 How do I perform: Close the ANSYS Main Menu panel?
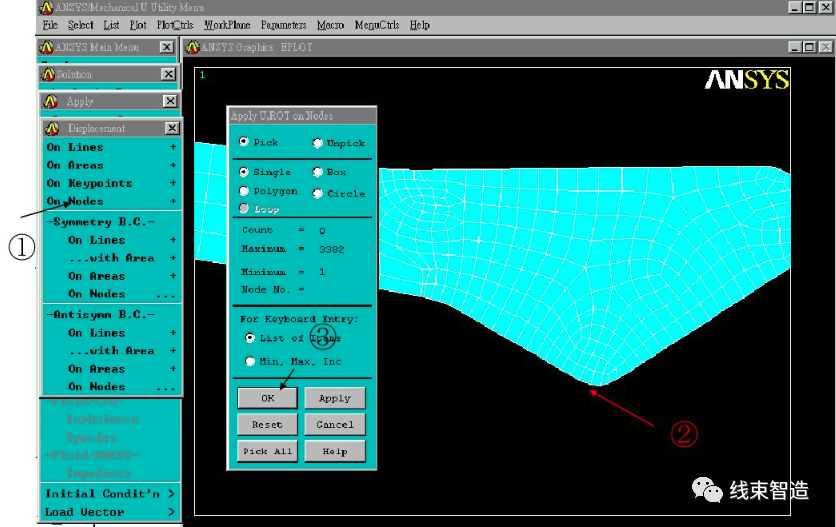coord(166,47)
